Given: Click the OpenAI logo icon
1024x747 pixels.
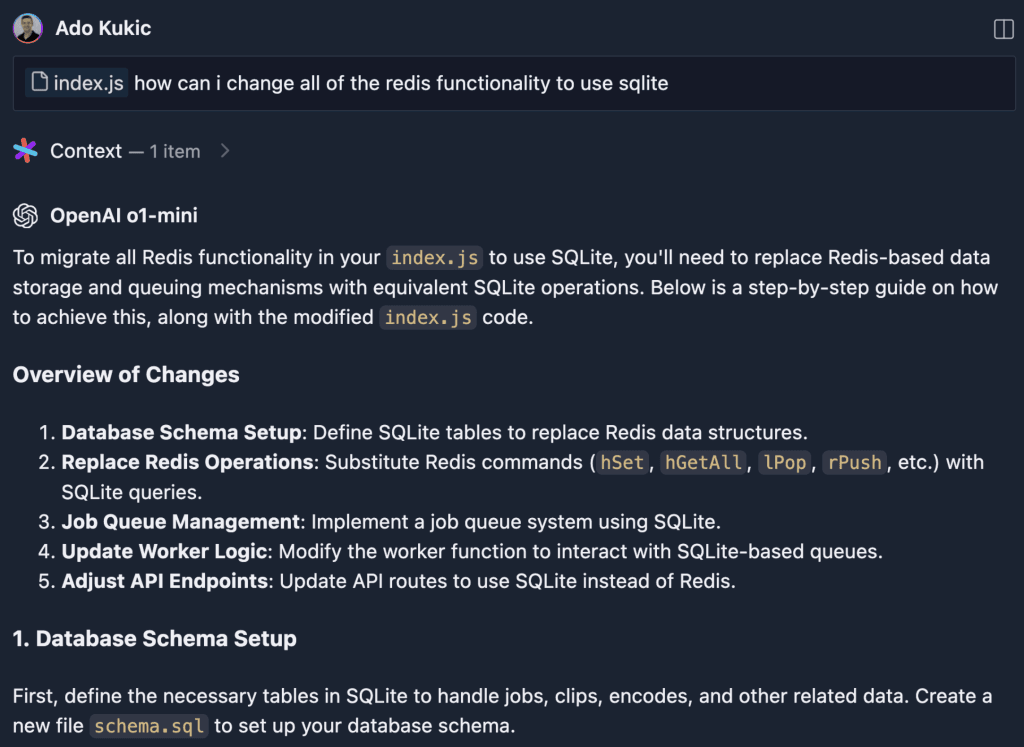Looking at the screenshot, I should [x=25, y=216].
